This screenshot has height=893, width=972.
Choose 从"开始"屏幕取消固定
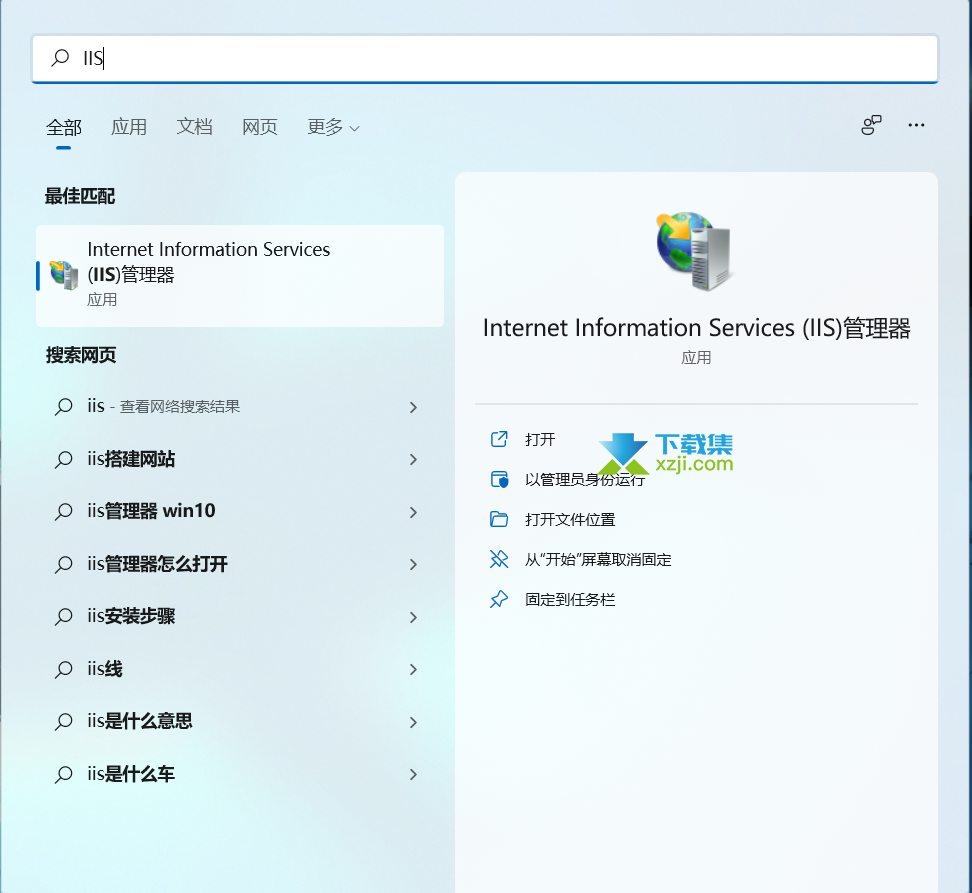[598, 560]
